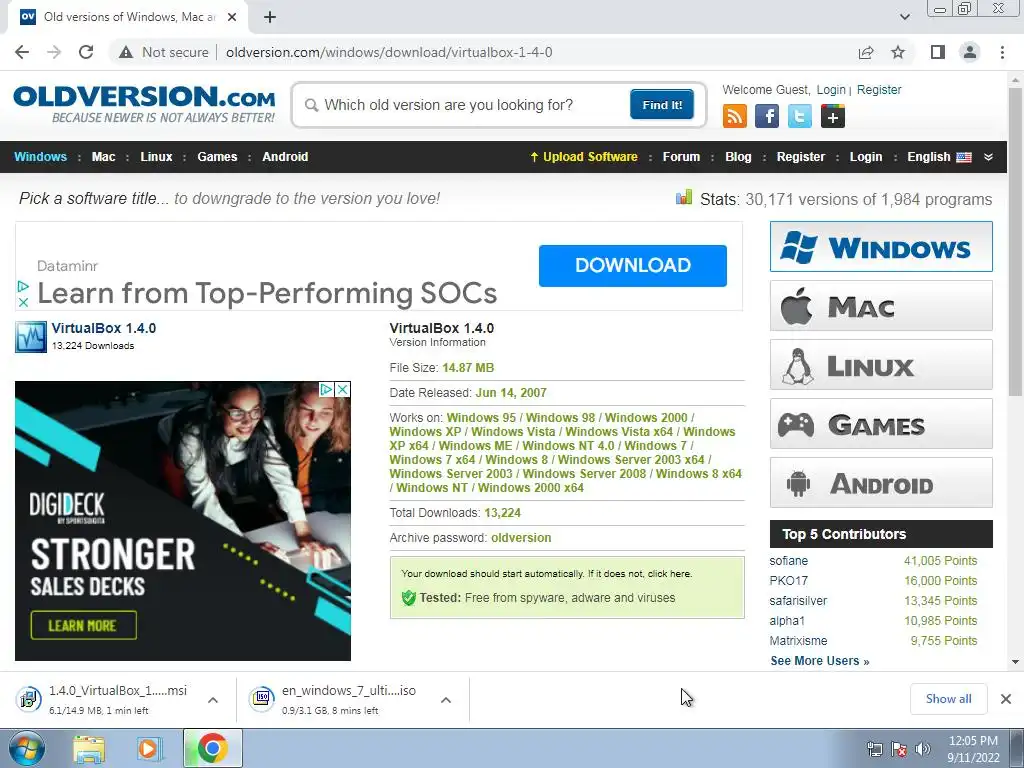Choose the Games category sidebar button
Screen dimensions: 1024x768
pos(880,423)
